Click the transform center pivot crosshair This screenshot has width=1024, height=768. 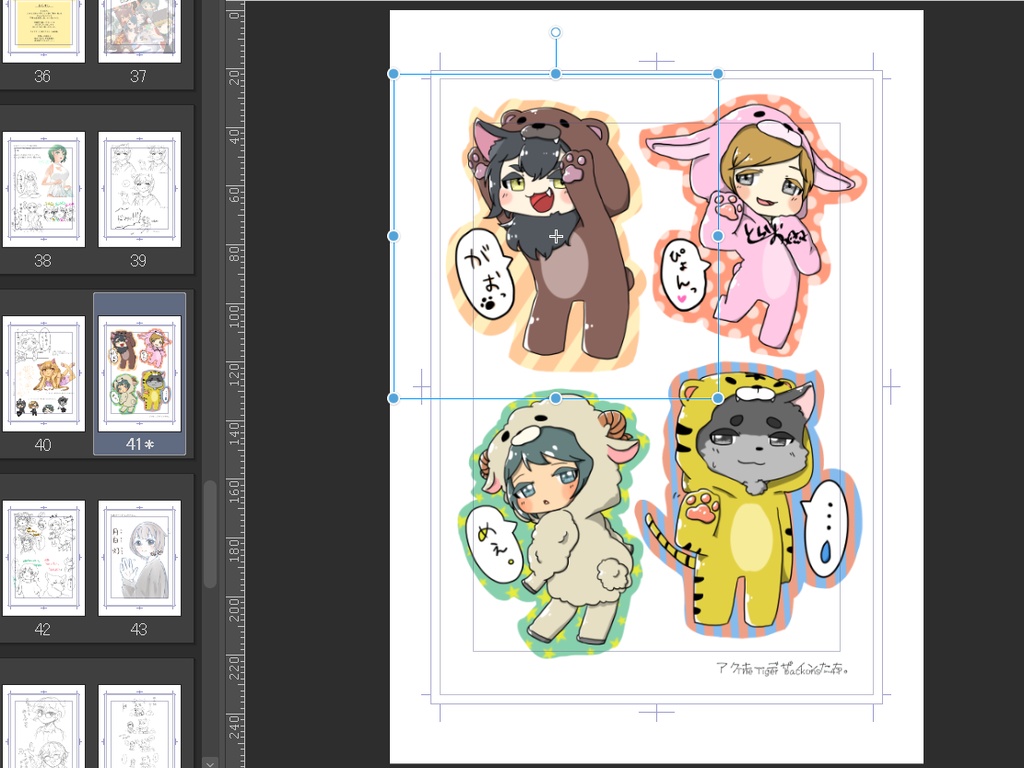[x=556, y=236]
